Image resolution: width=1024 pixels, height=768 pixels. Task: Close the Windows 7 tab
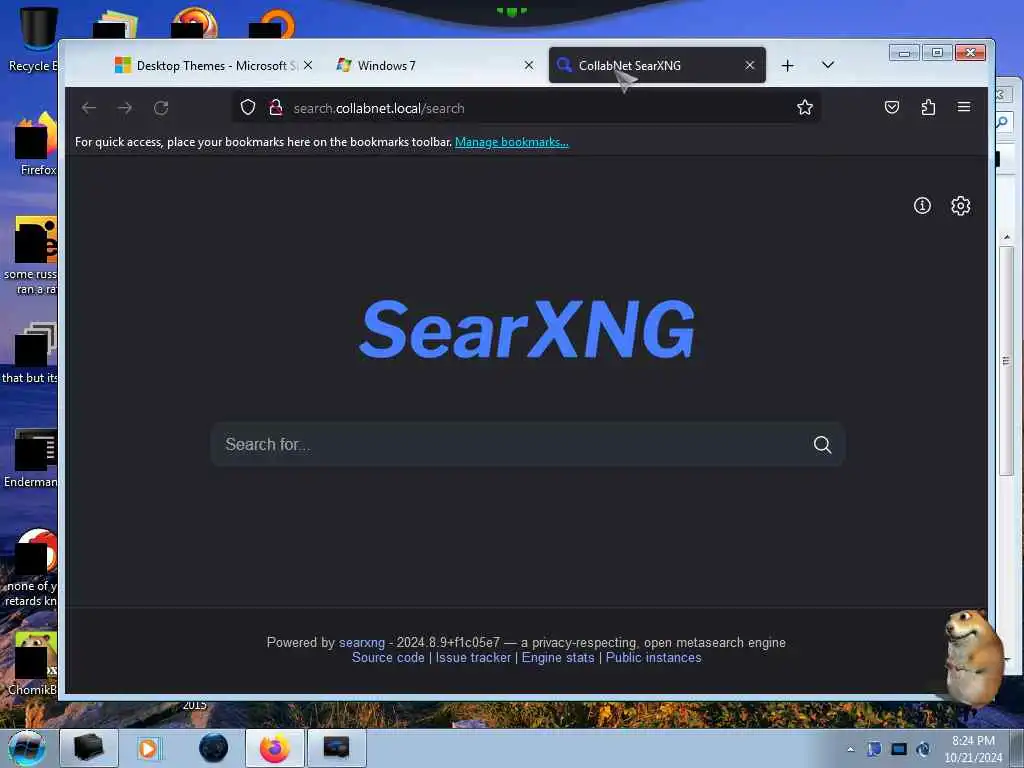point(529,65)
